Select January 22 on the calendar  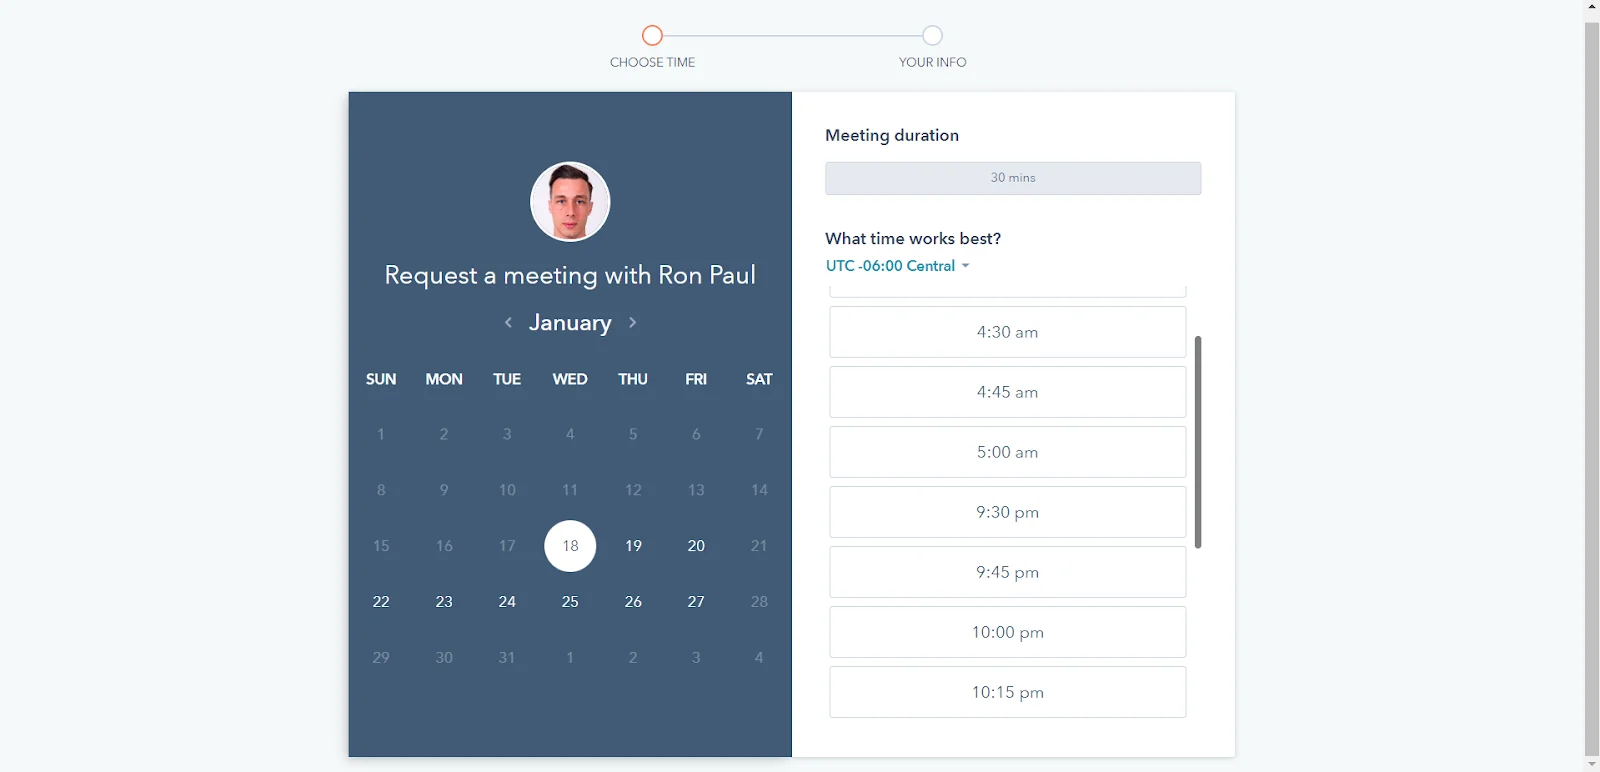coord(381,602)
